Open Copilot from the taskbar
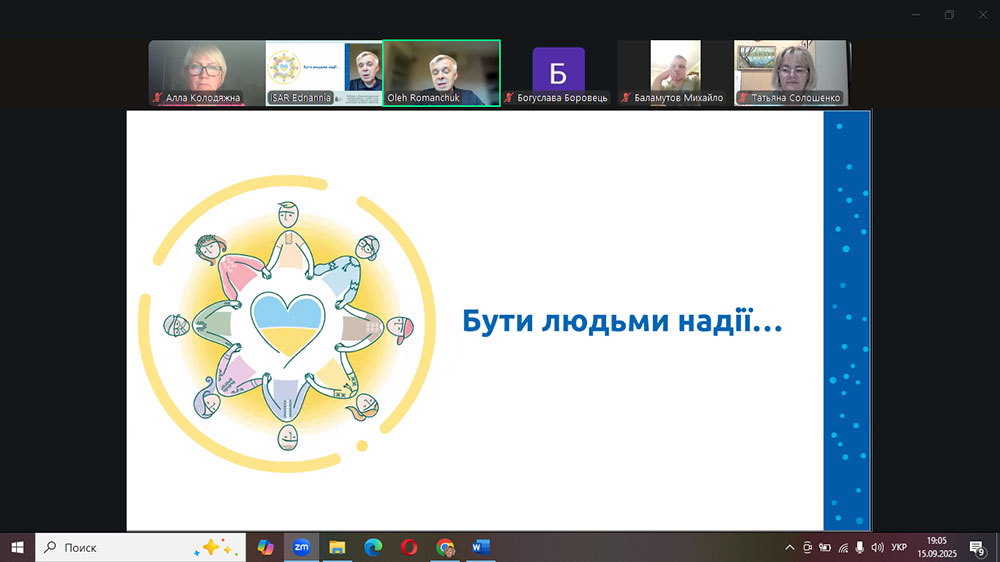The image size is (1000, 562). [265, 547]
